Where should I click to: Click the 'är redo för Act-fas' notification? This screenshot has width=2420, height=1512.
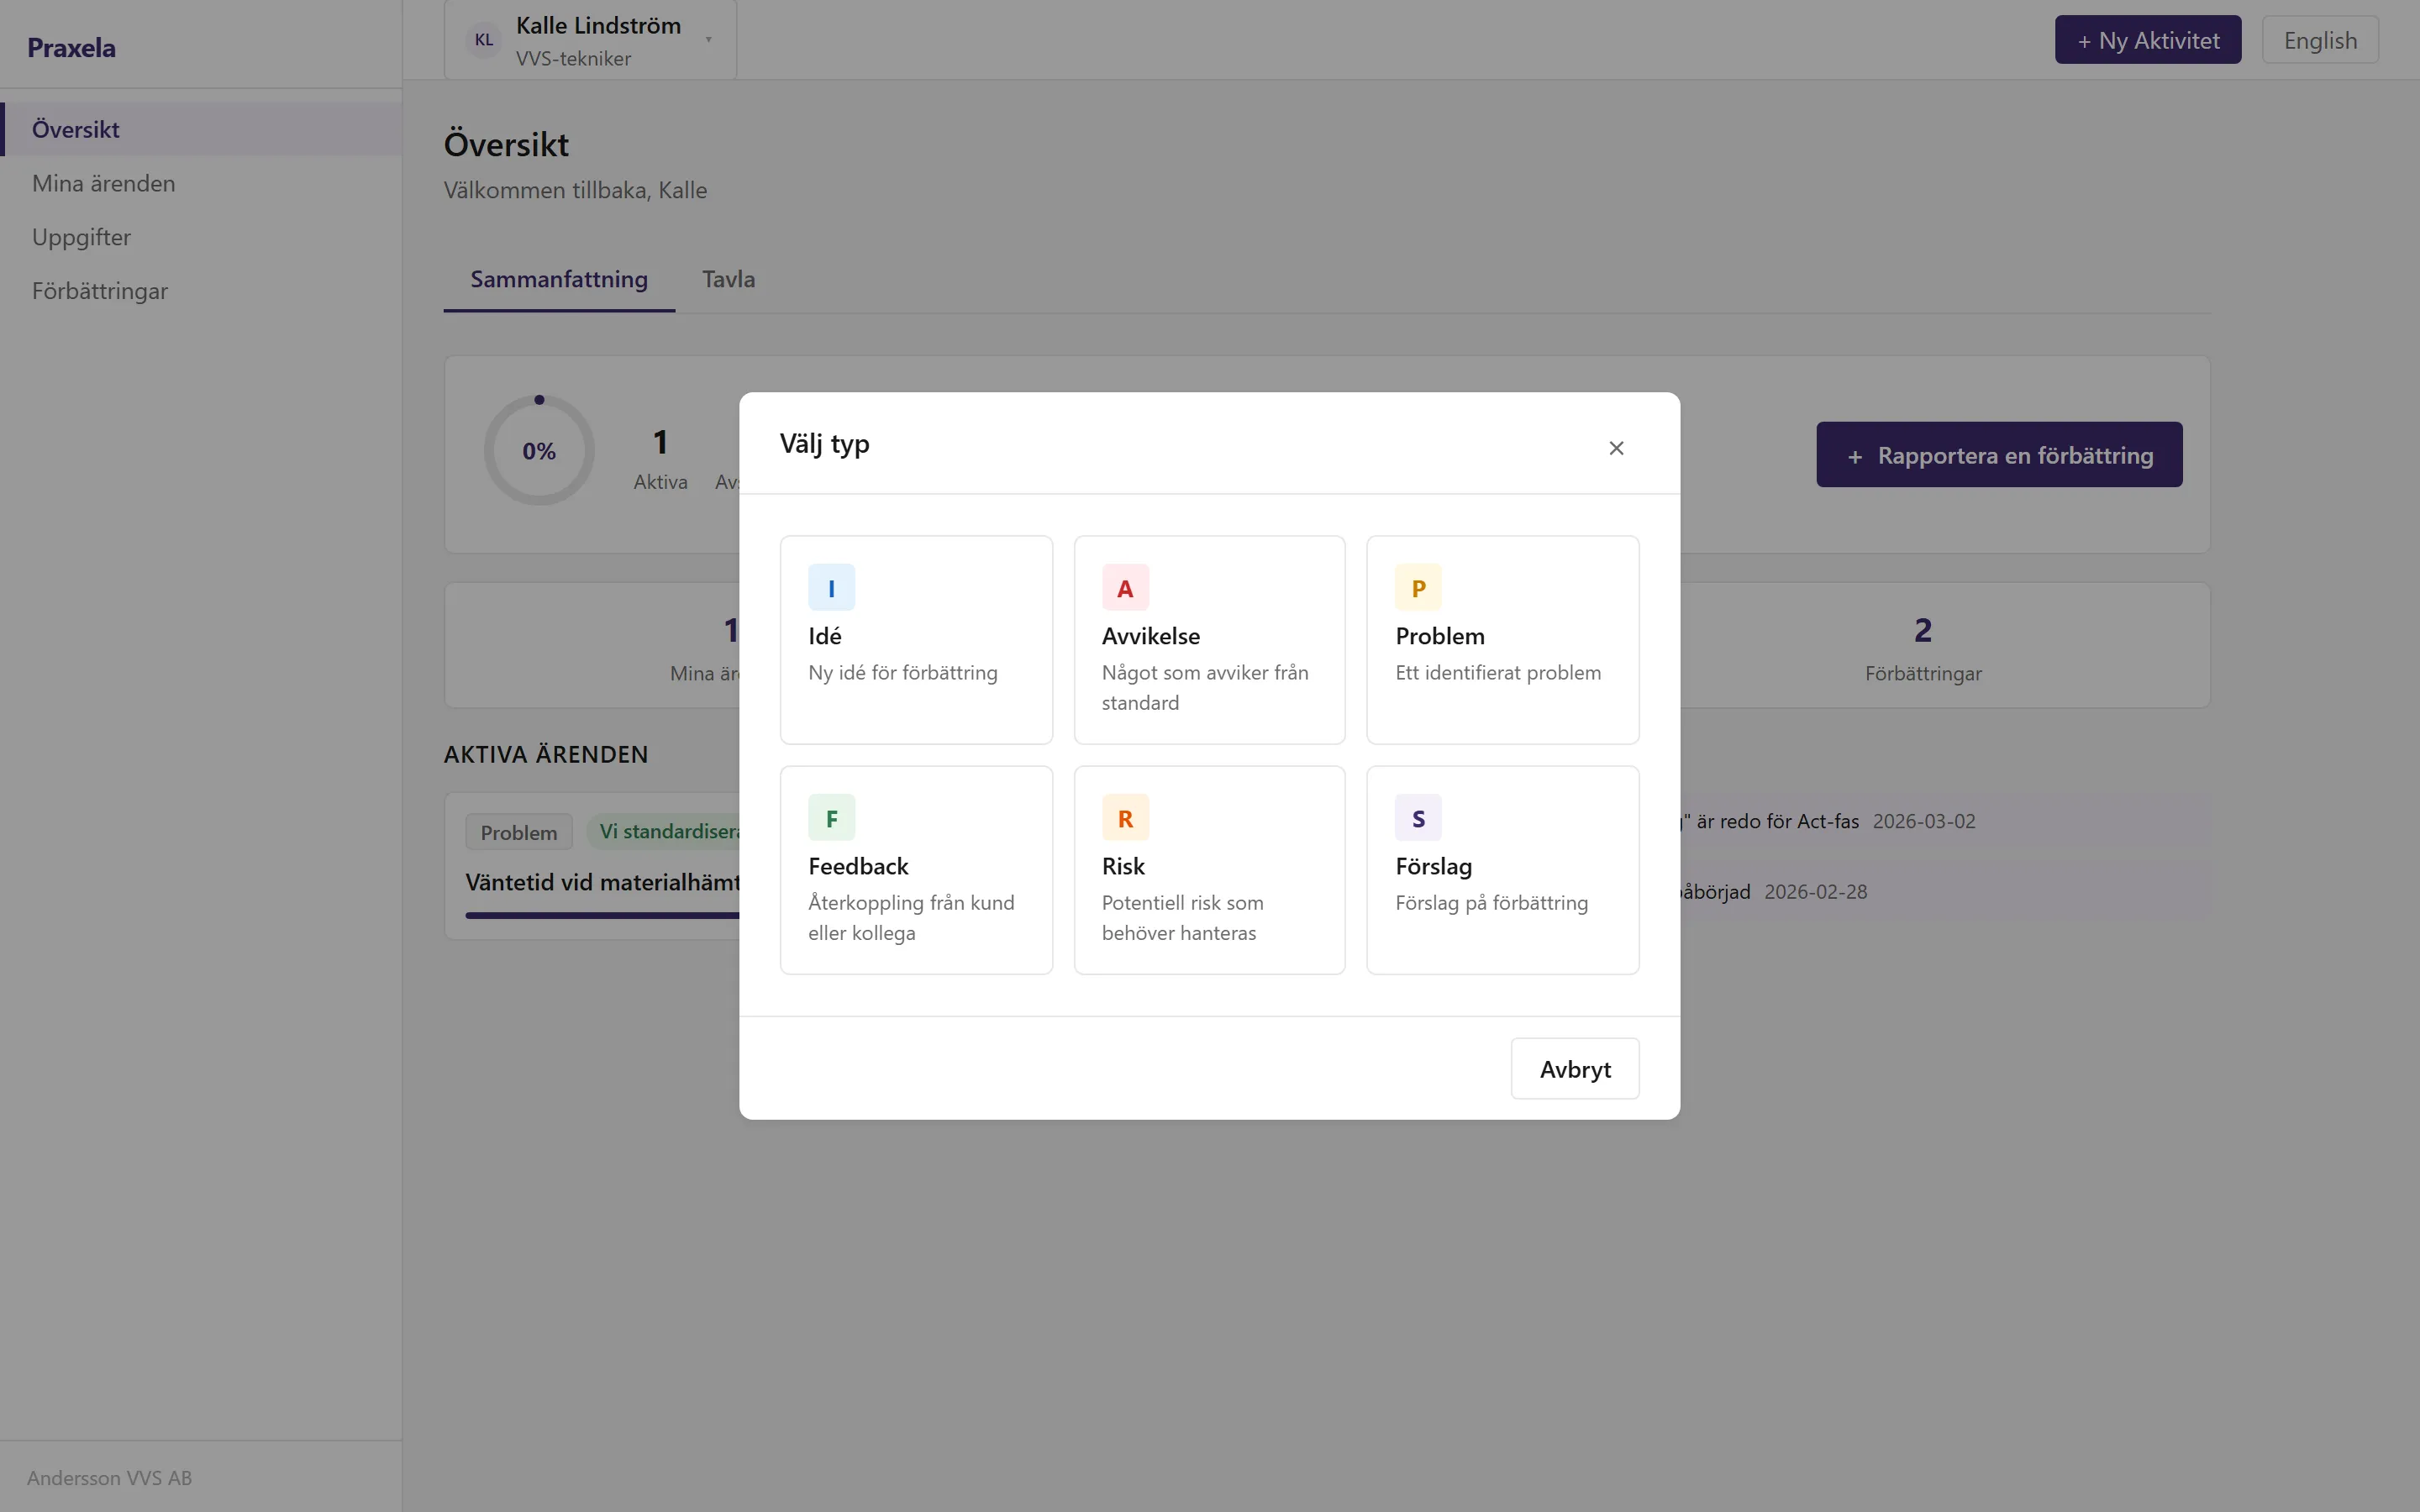[1771, 821]
